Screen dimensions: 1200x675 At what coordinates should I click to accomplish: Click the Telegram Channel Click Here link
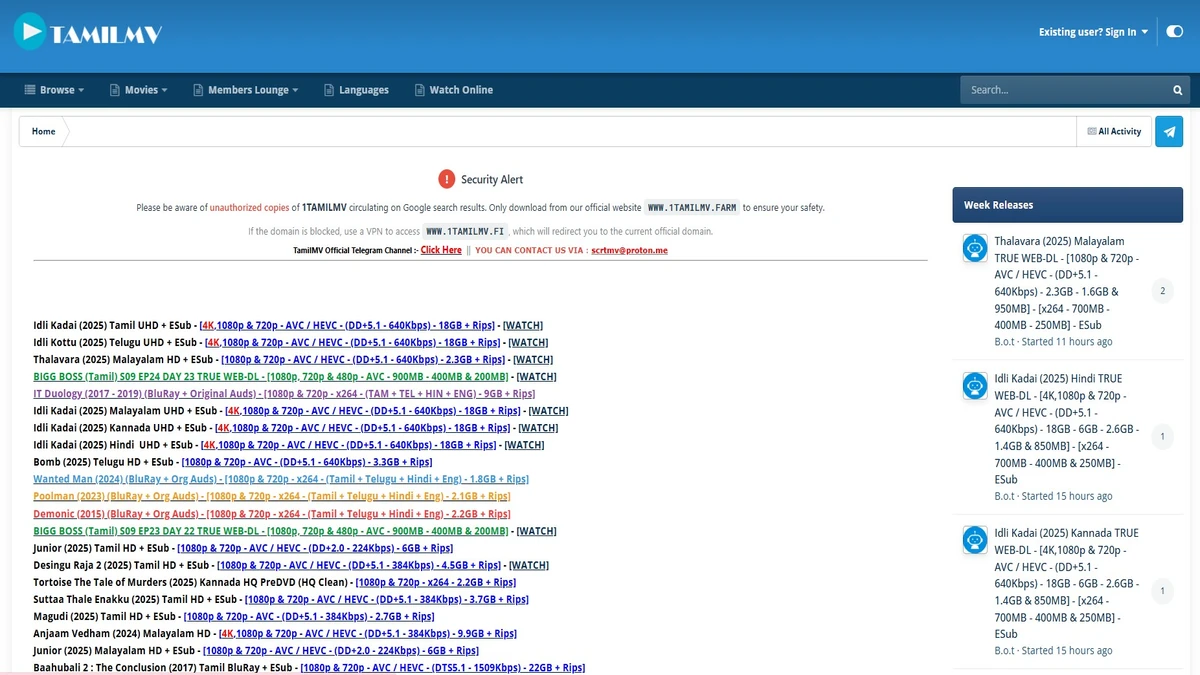(441, 250)
